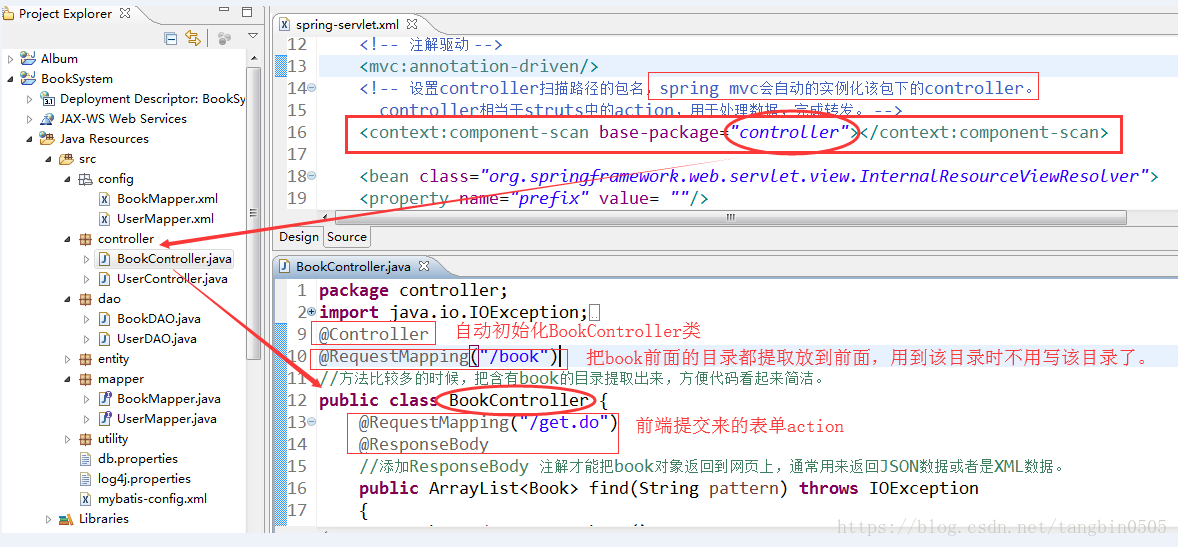Fold the XML comment at line 14

pyautogui.click(x=312, y=89)
